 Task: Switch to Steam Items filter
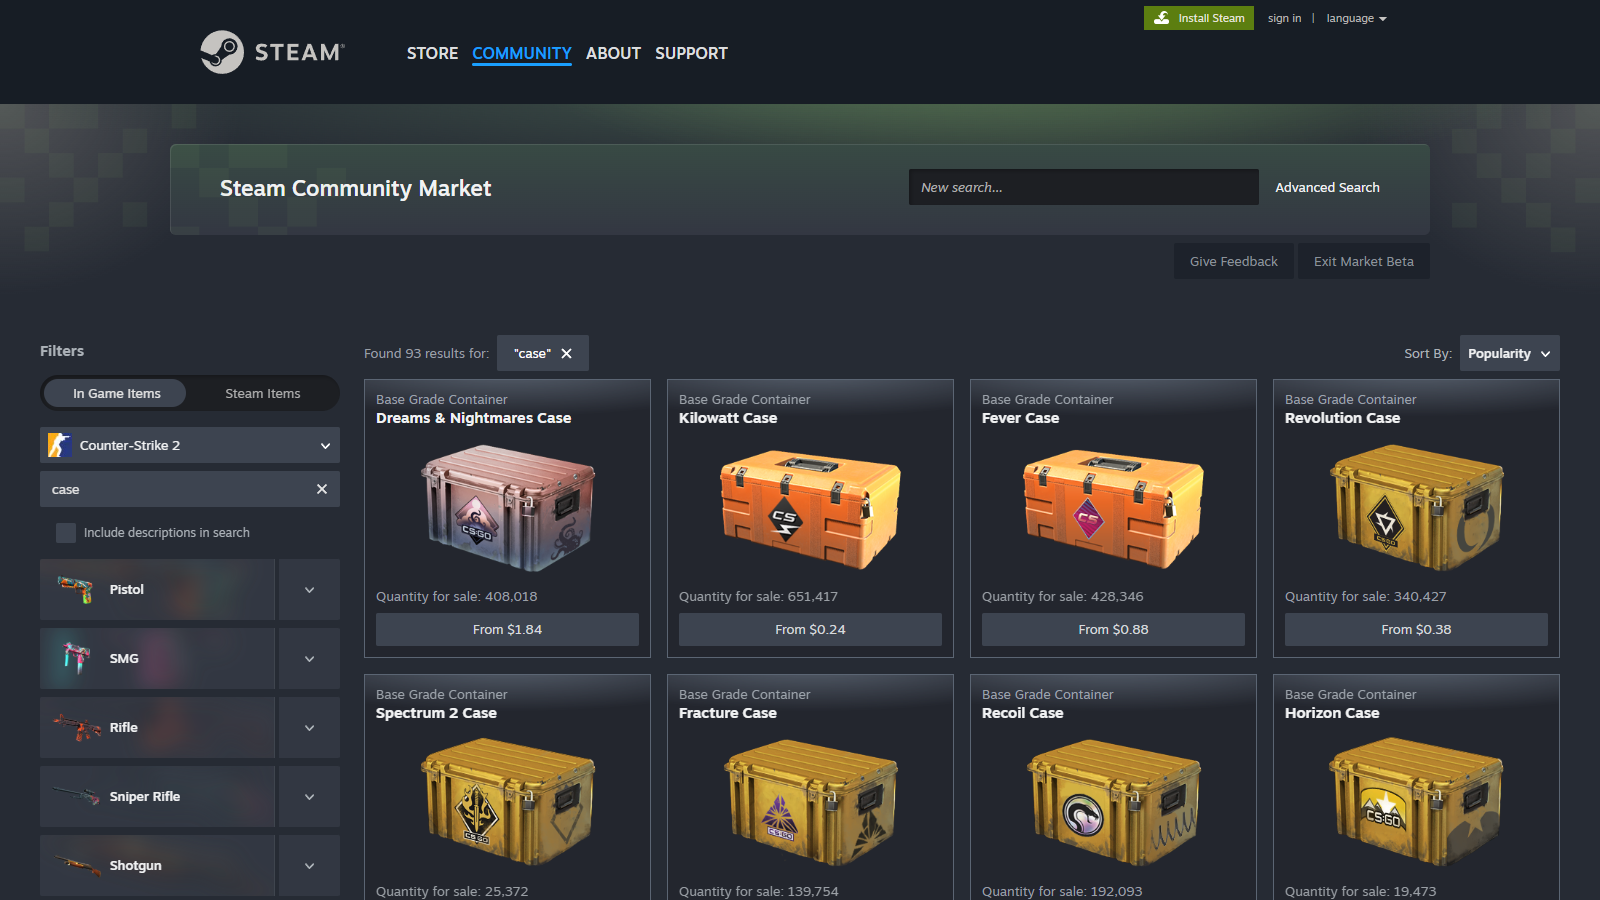pyautogui.click(x=263, y=393)
